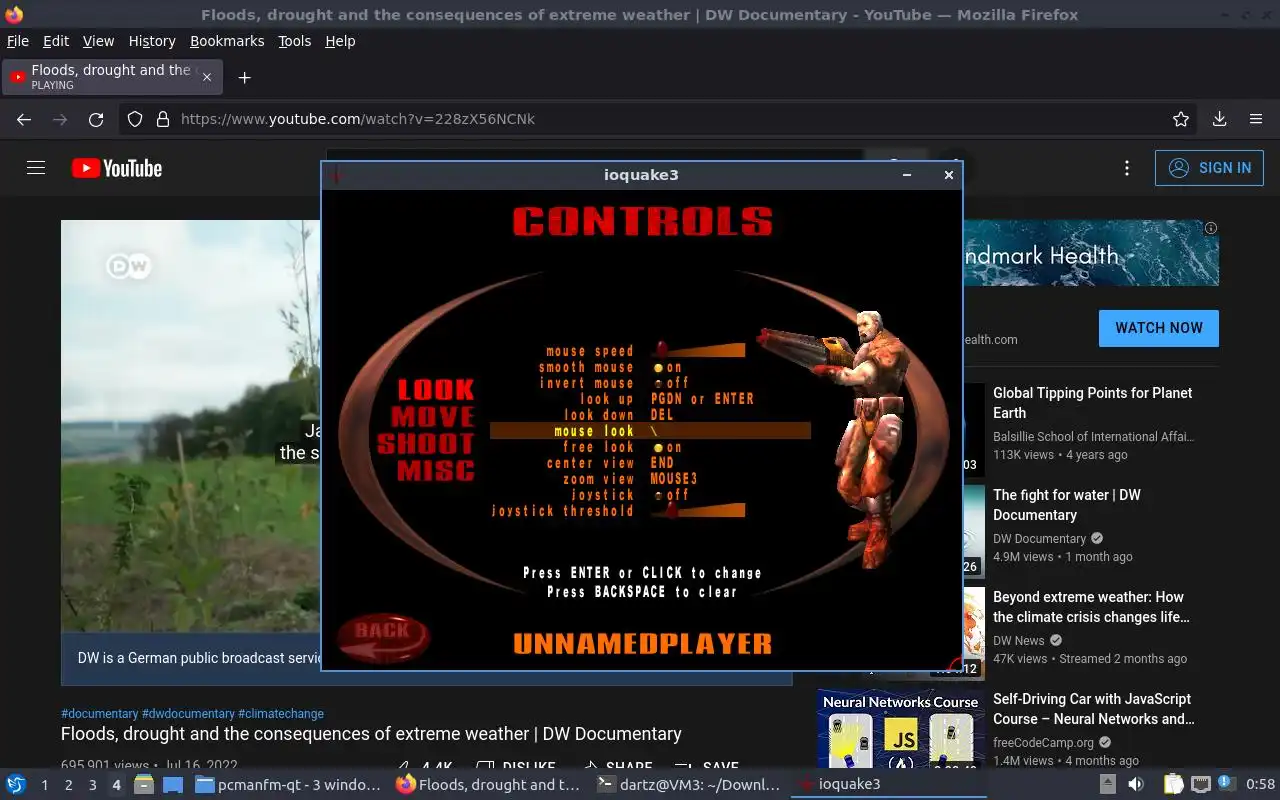Open the History menu
The width and height of the screenshot is (1280, 800).
(x=152, y=41)
